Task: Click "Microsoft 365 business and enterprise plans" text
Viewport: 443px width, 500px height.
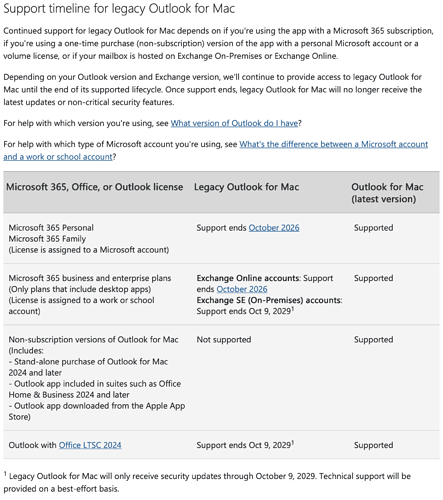Action: pyautogui.click(x=90, y=278)
